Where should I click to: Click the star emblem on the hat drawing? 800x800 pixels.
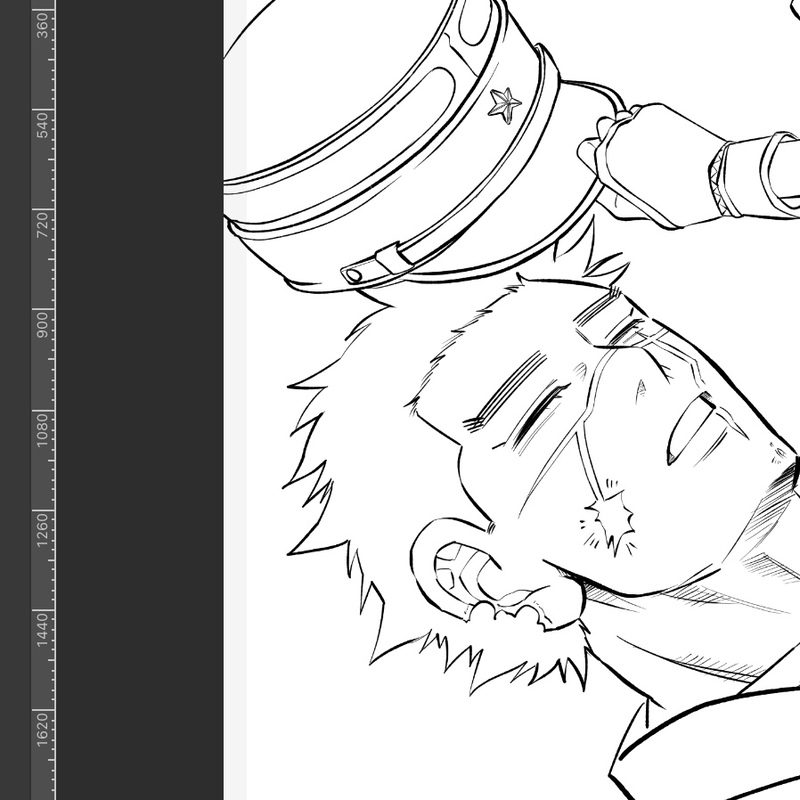[505, 105]
